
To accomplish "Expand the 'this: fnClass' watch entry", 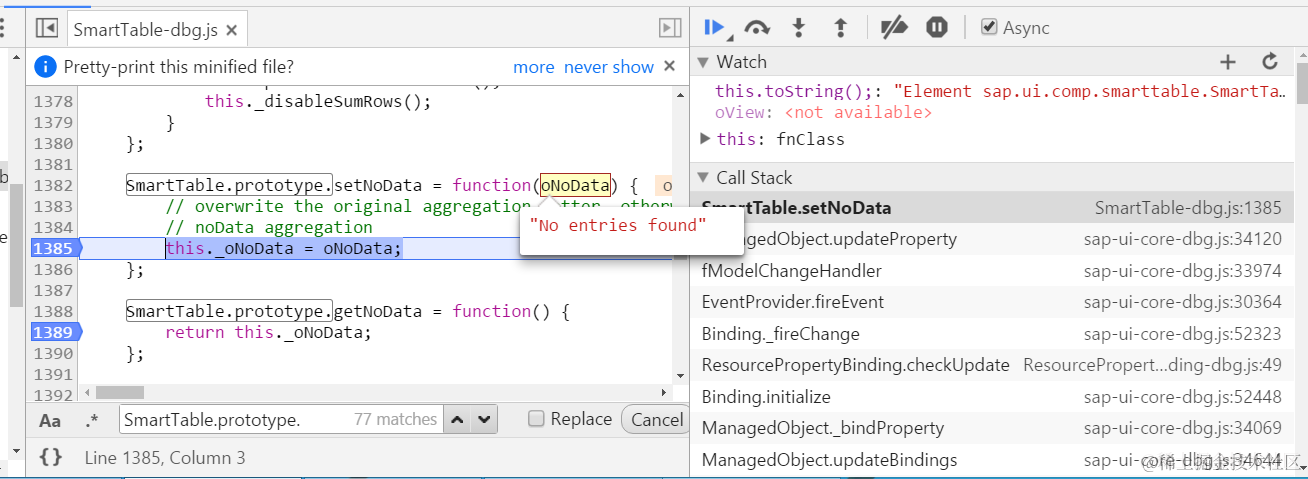I will (706, 139).
